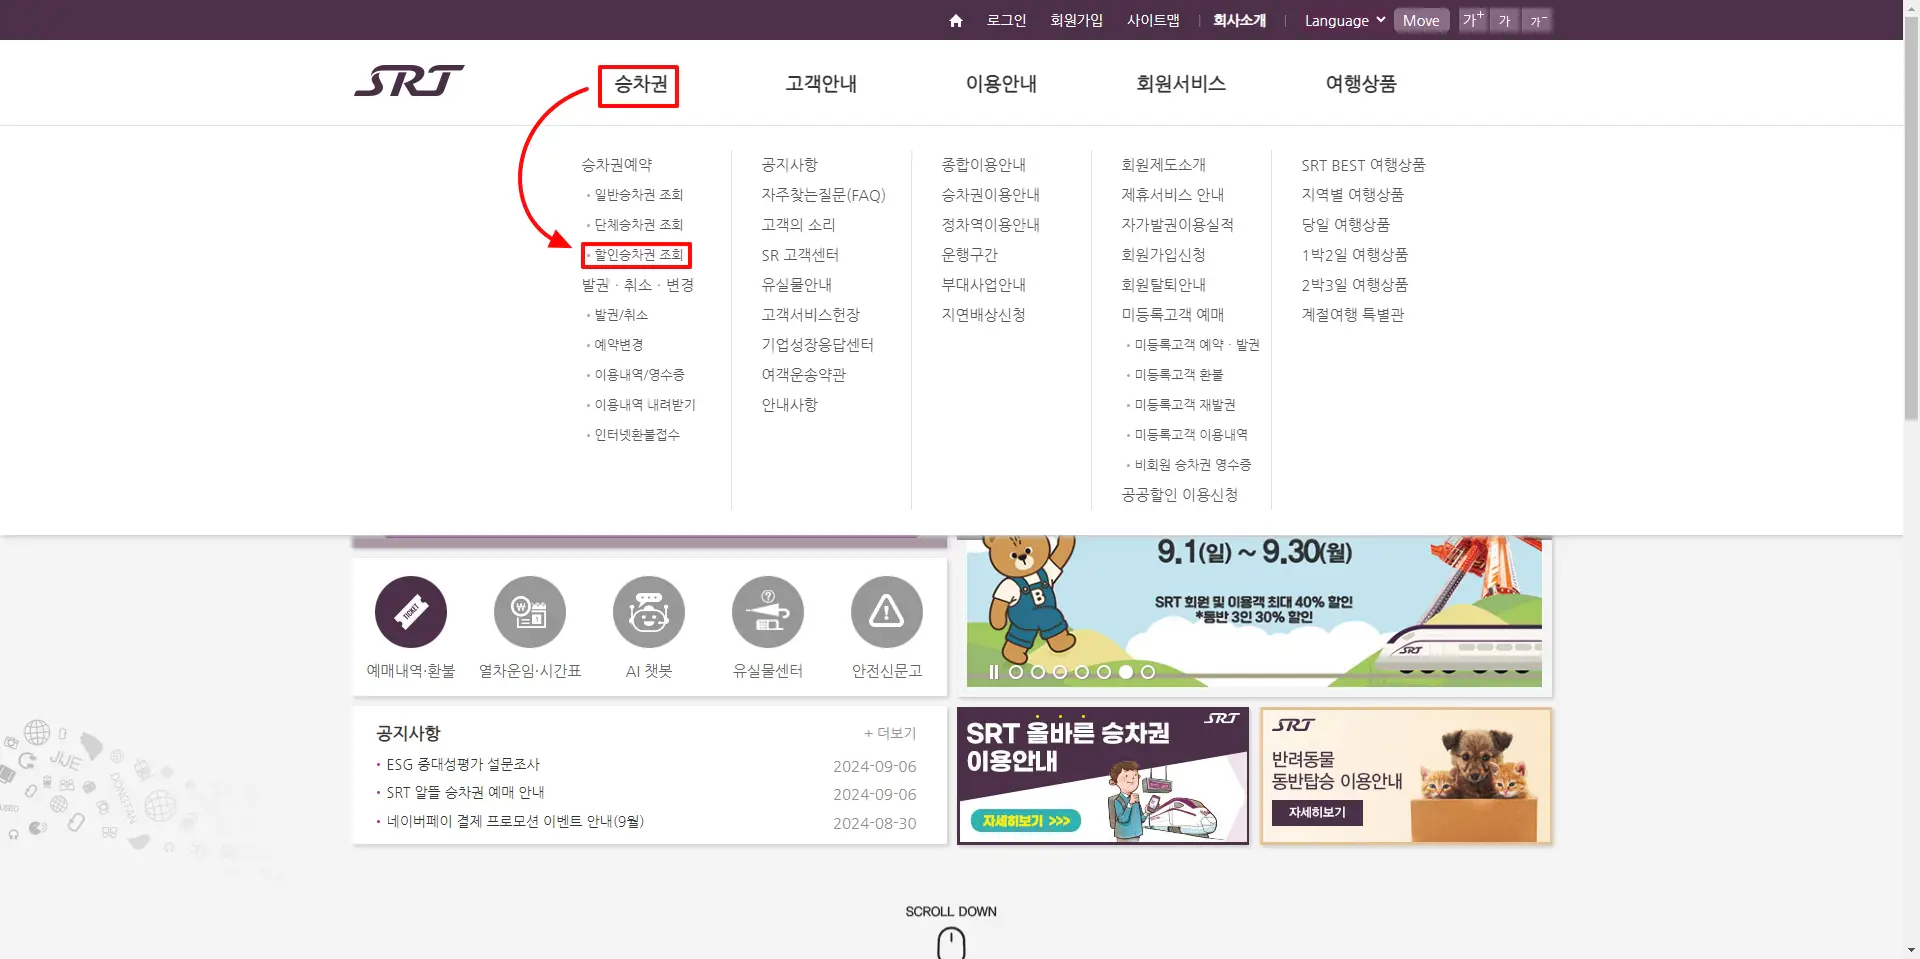Select the seventh banner slide dot
1920x959 pixels.
pos(1148,672)
